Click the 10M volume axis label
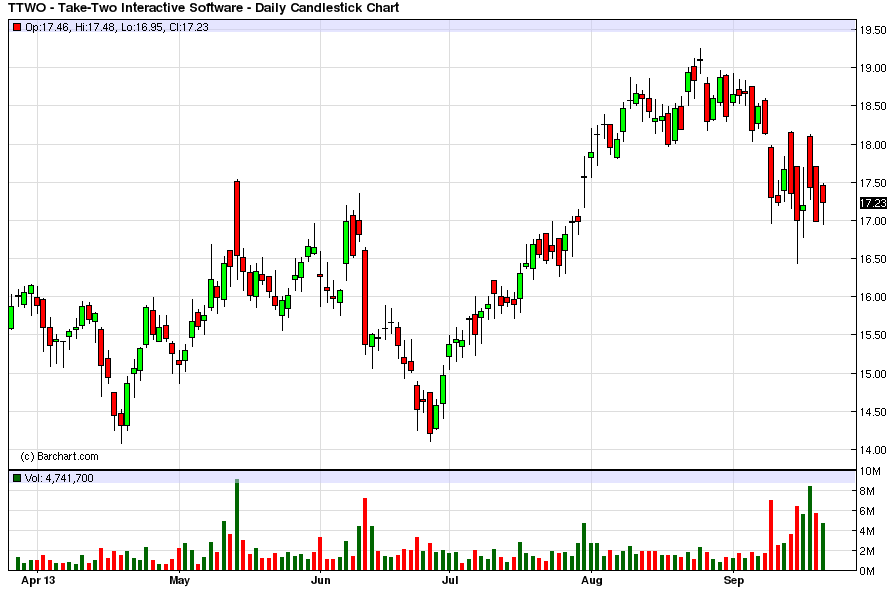This screenshot has height=593, width=891. coord(869,471)
